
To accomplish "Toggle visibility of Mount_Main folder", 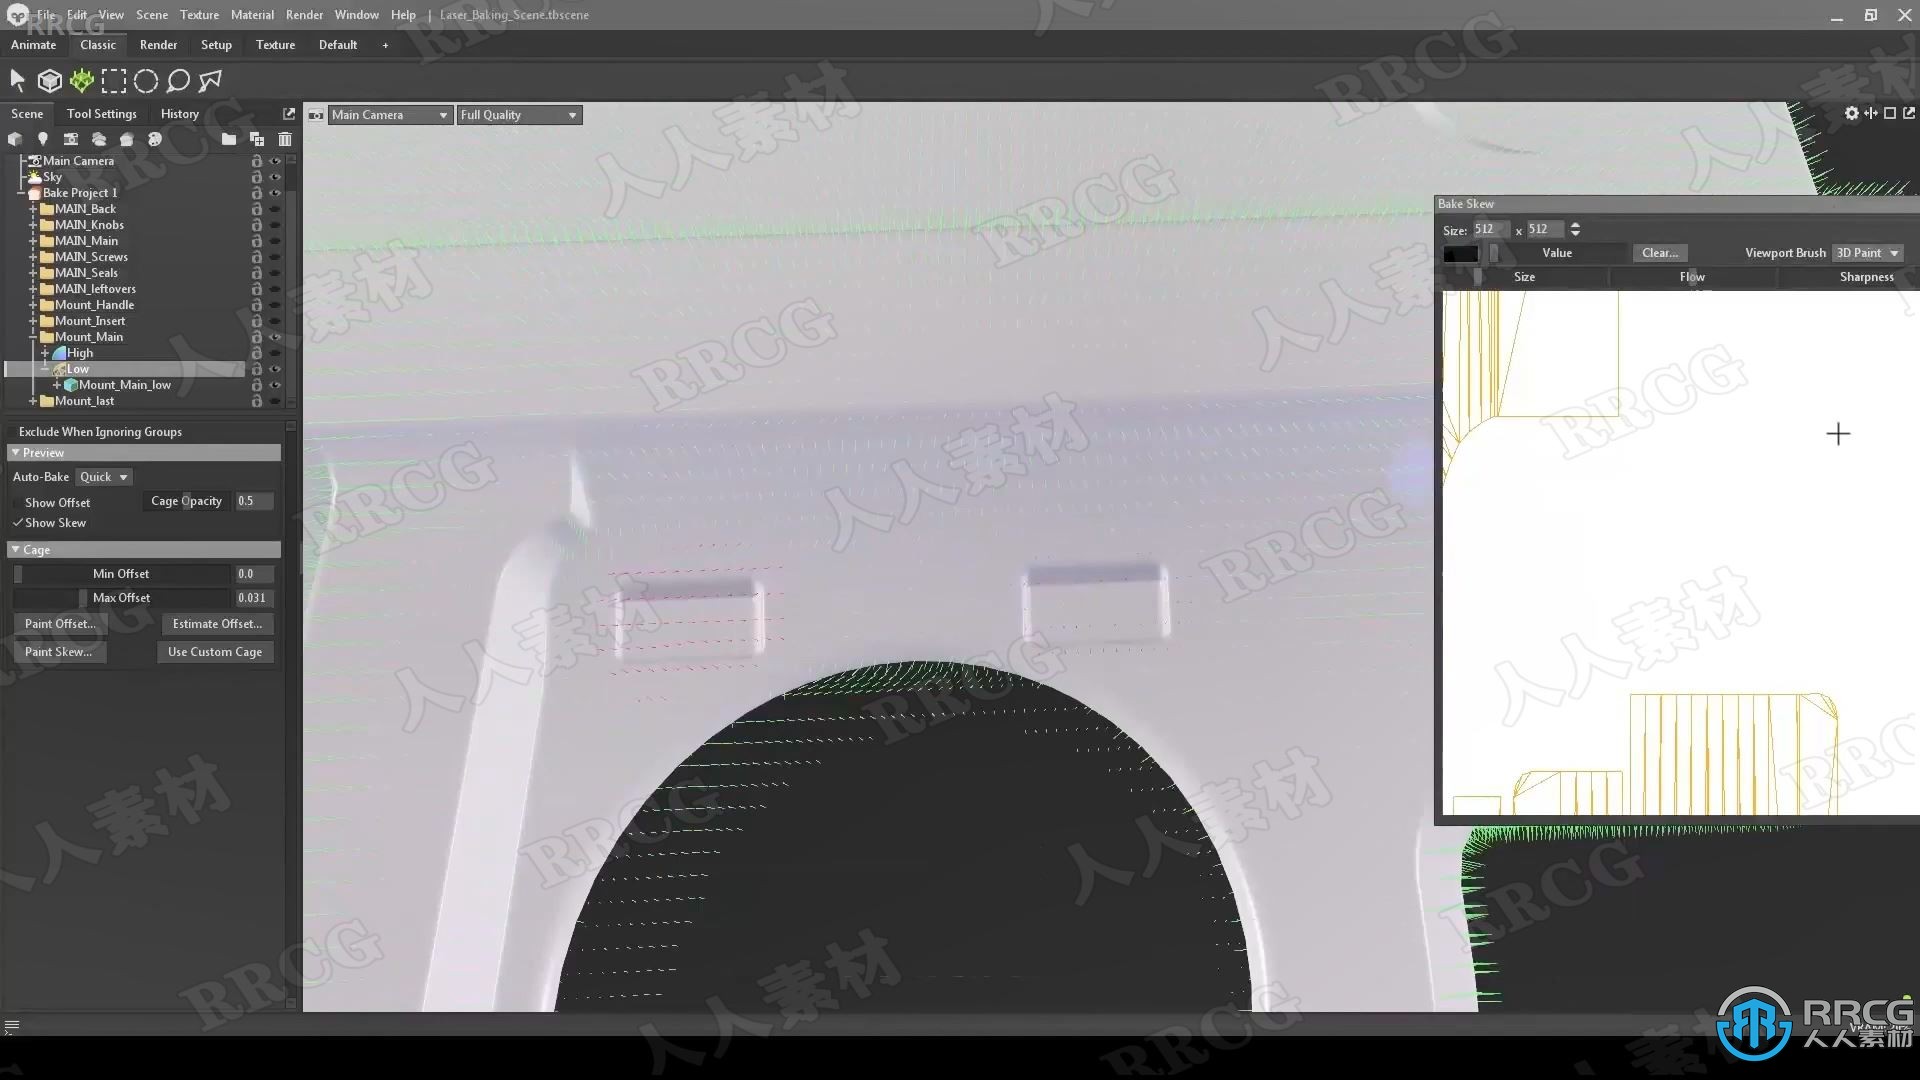I will [275, 337].
